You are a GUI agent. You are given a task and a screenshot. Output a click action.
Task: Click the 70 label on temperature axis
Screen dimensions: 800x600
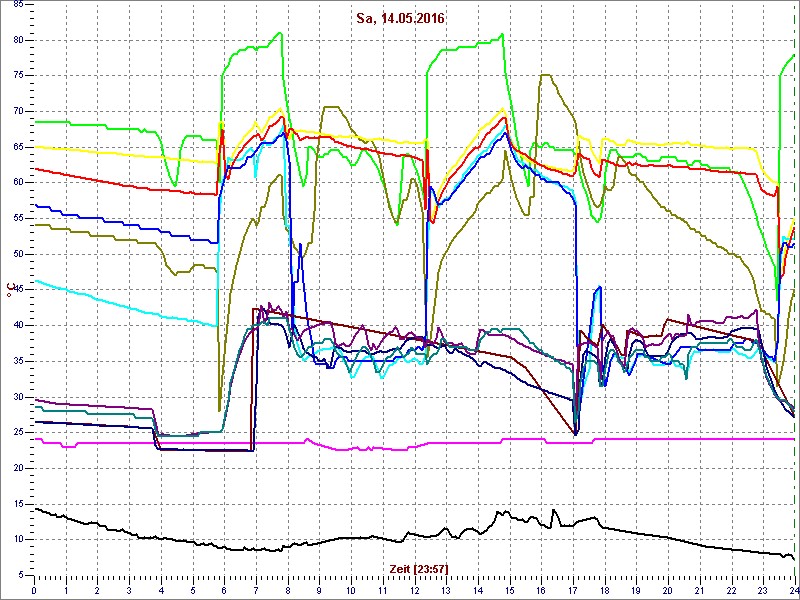tap(17, 112)
